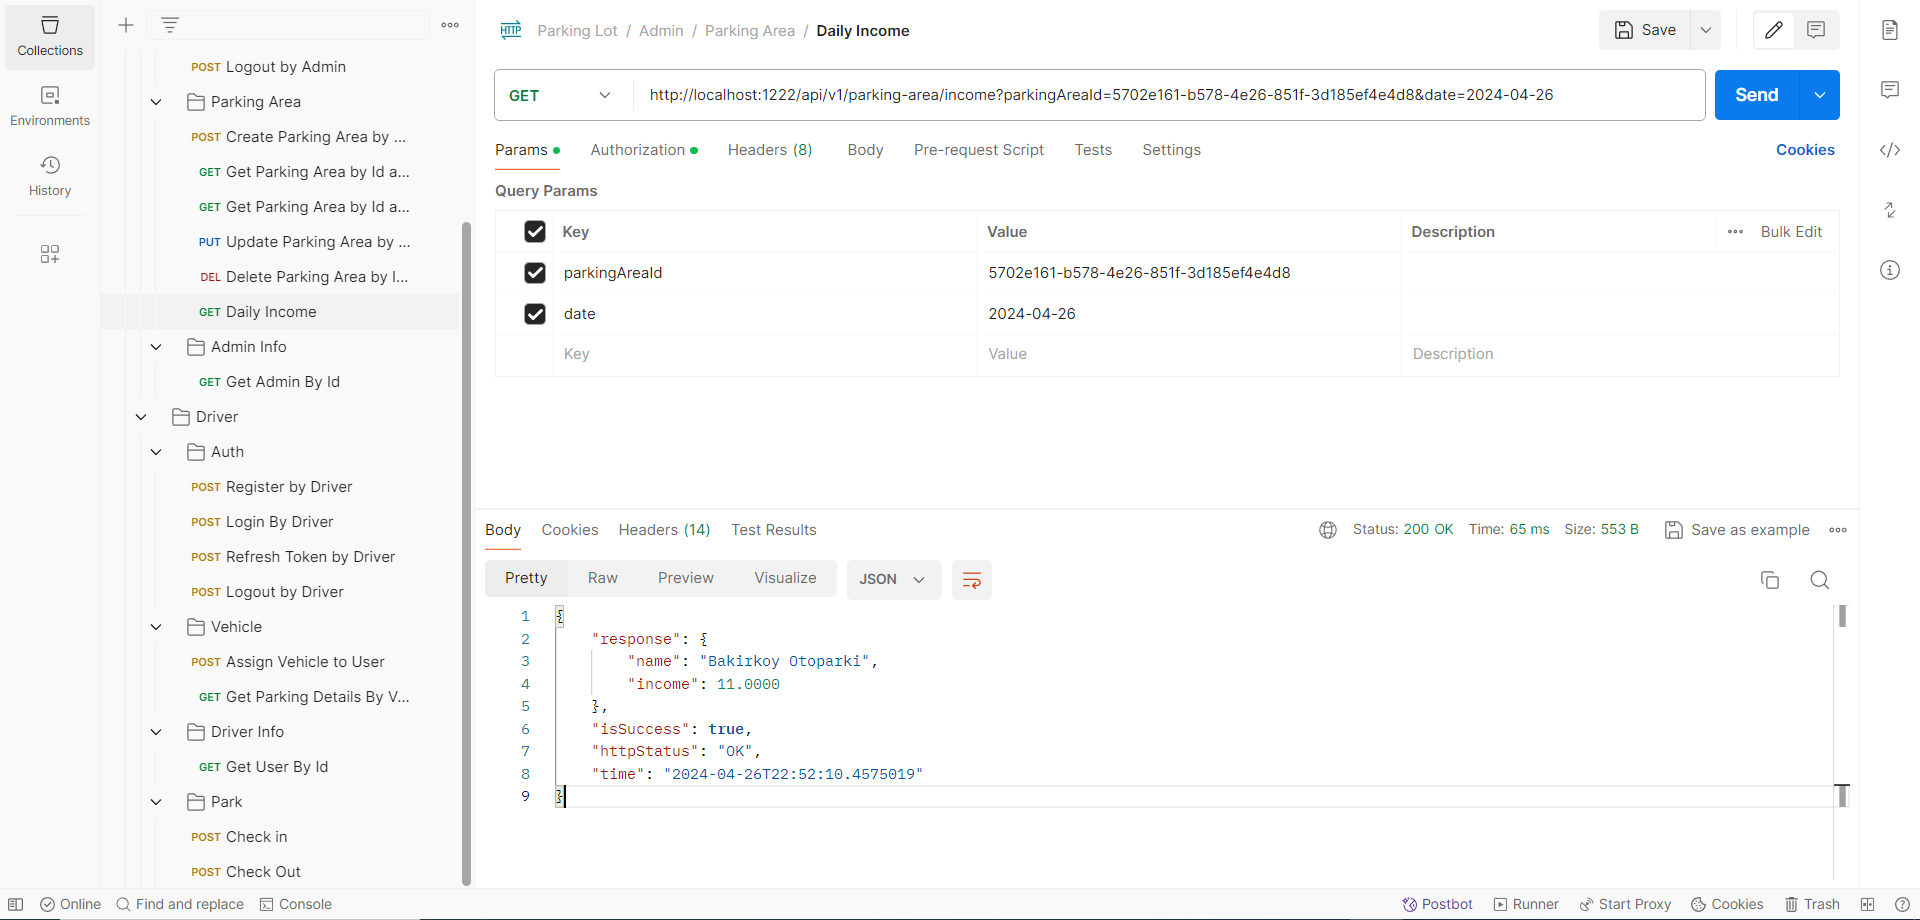
Task: Open the Cookies link below Send
Action: [1805, 150]
